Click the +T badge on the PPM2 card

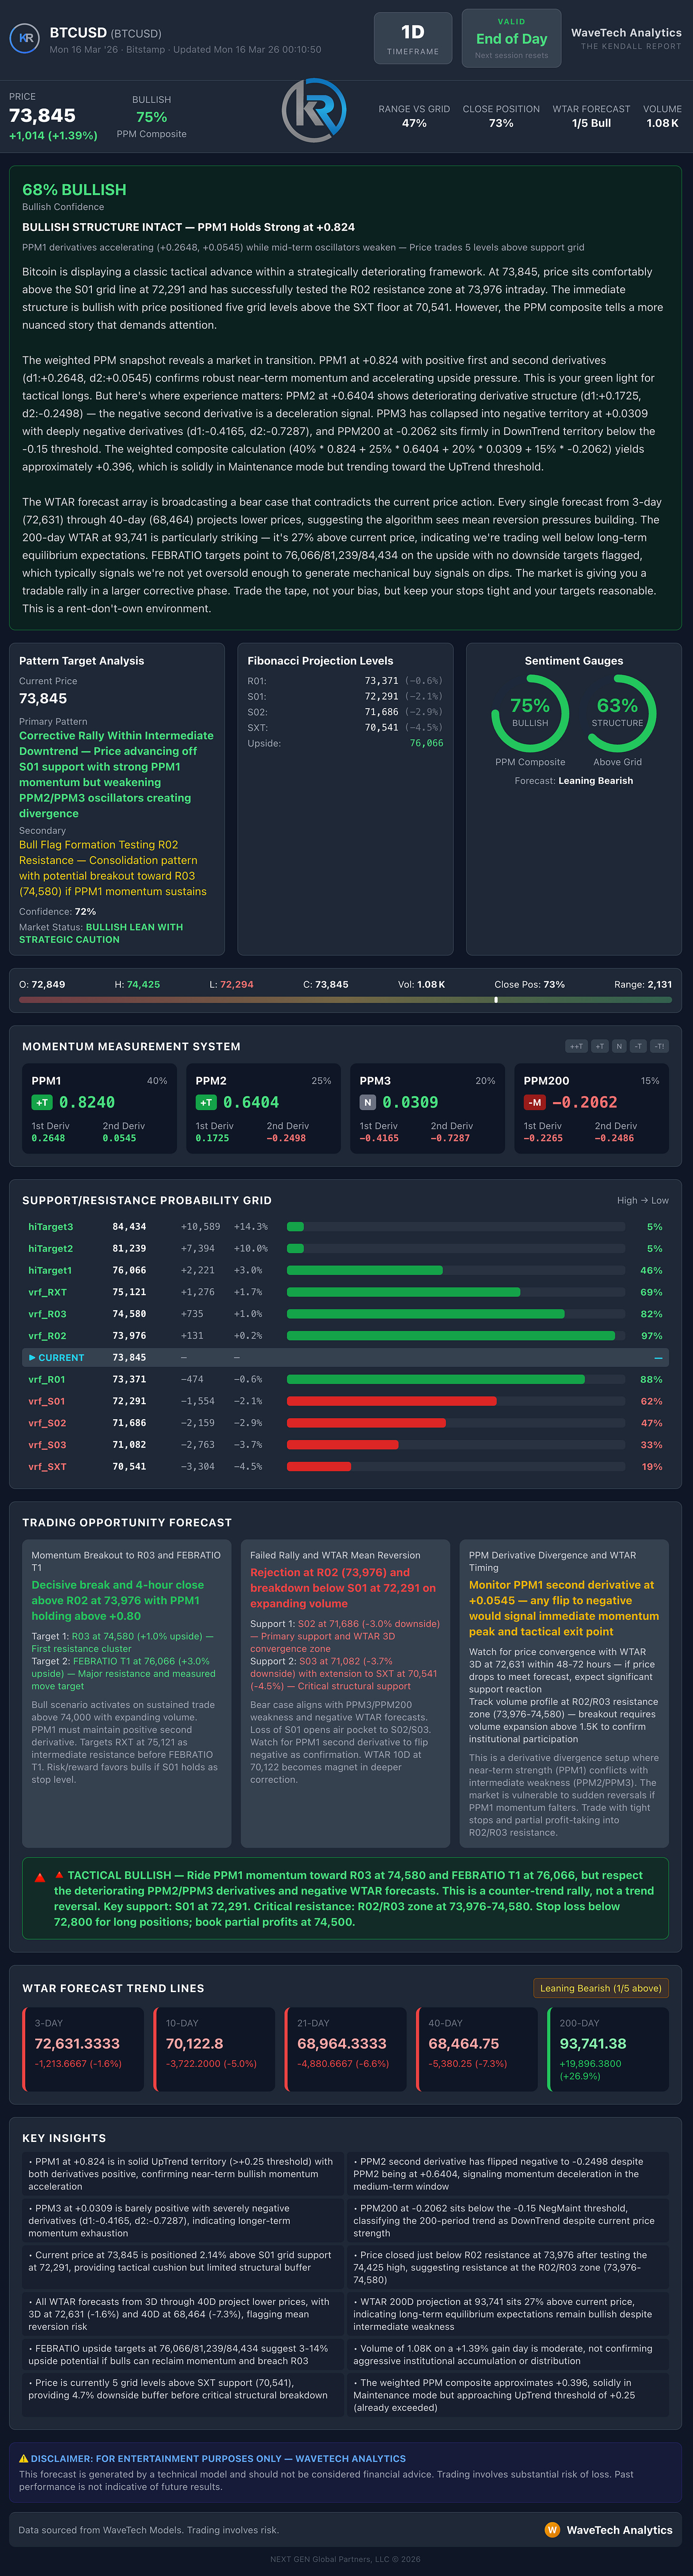[206, 1102]
